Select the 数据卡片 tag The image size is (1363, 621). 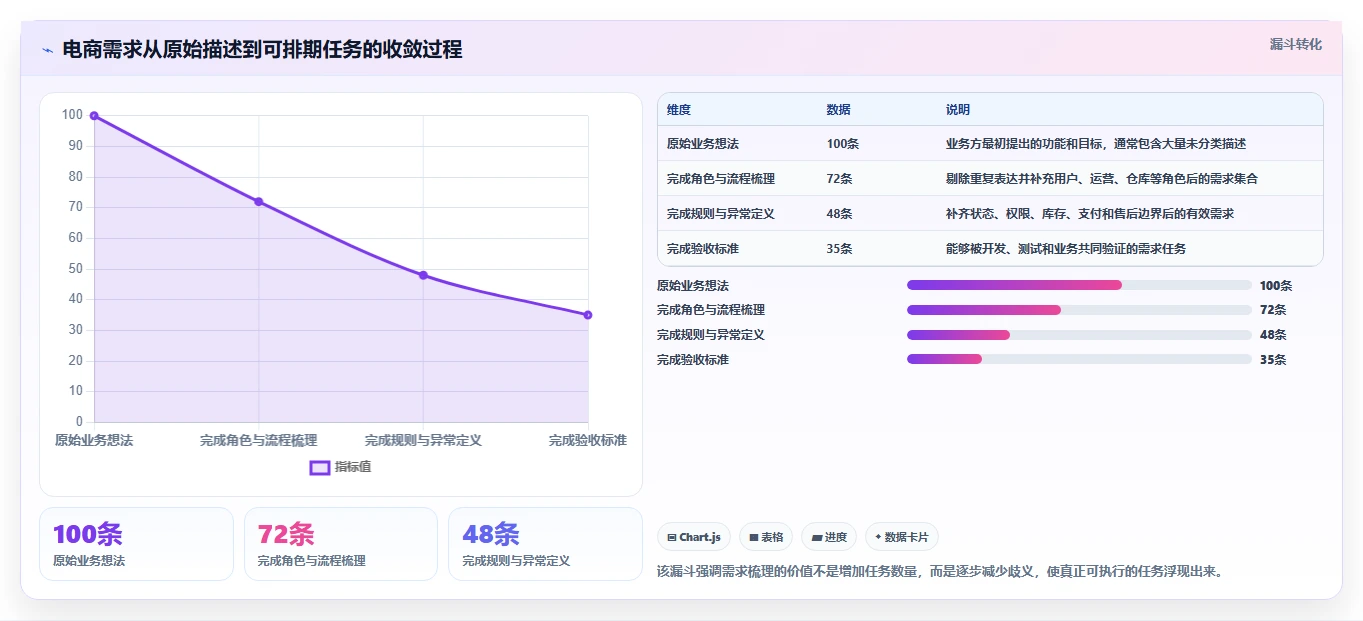(x=901, y=537)
